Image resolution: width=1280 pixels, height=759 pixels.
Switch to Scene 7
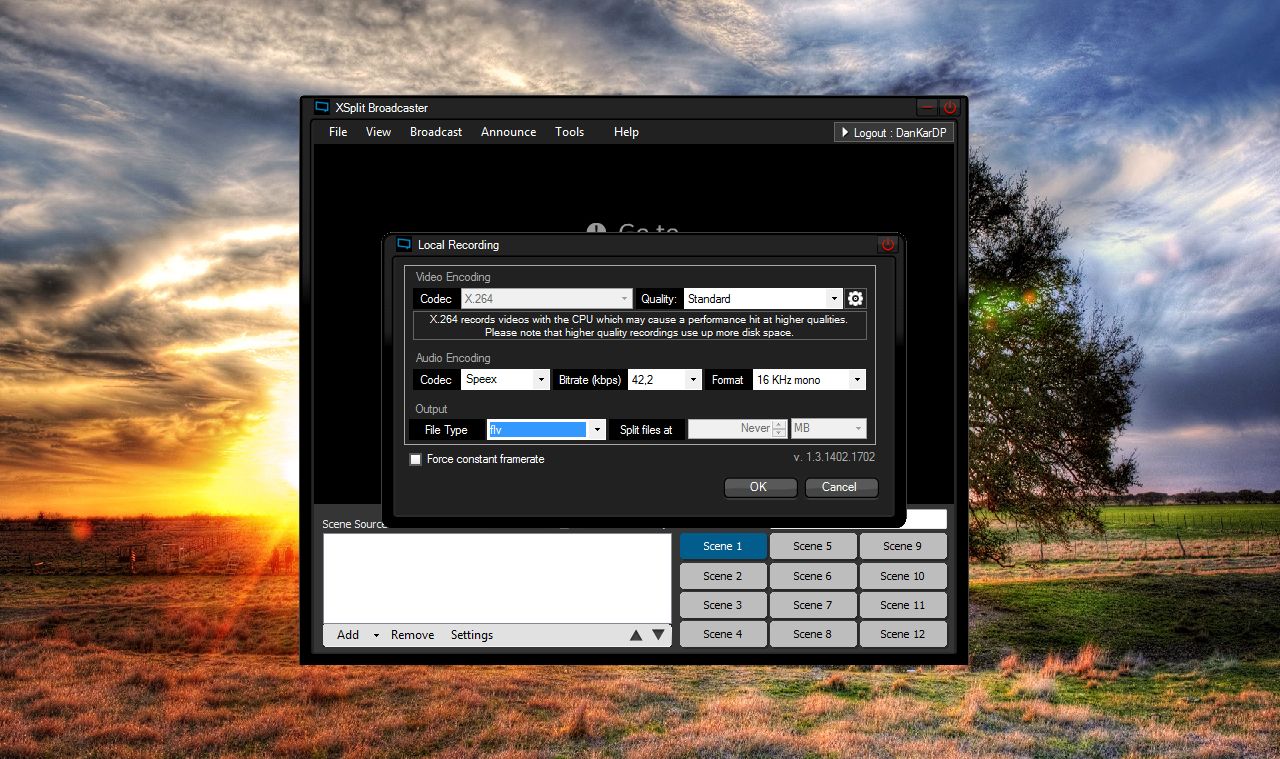point(813,605)
